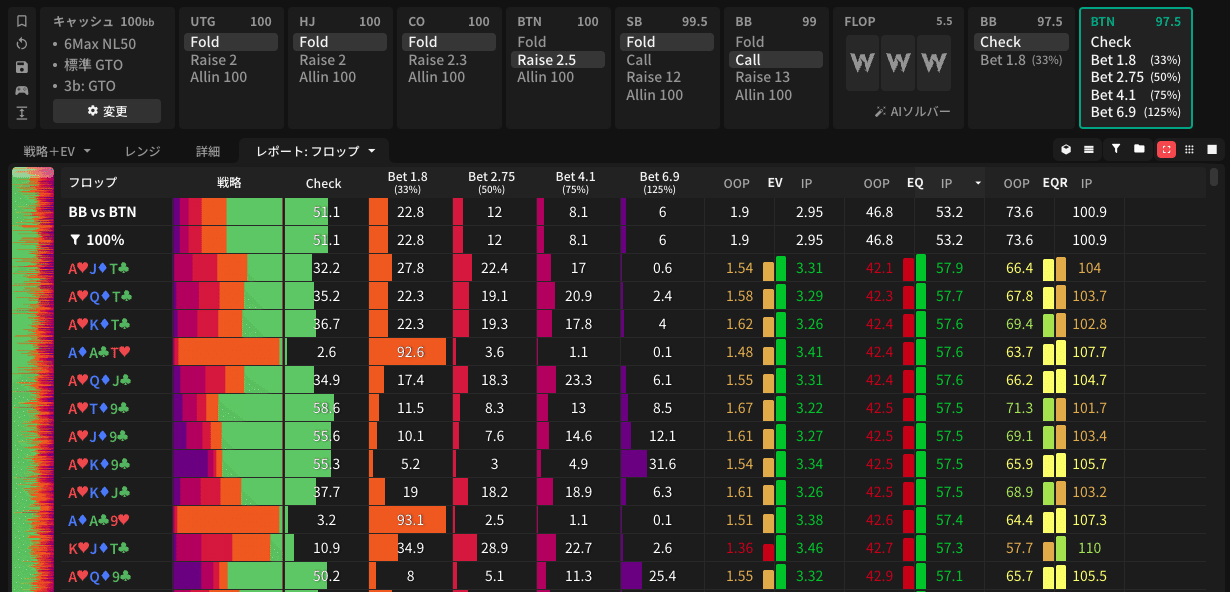Click the 3D cube icon
The width and height of the screenshot is (1230, 592).
point(1067,149)
